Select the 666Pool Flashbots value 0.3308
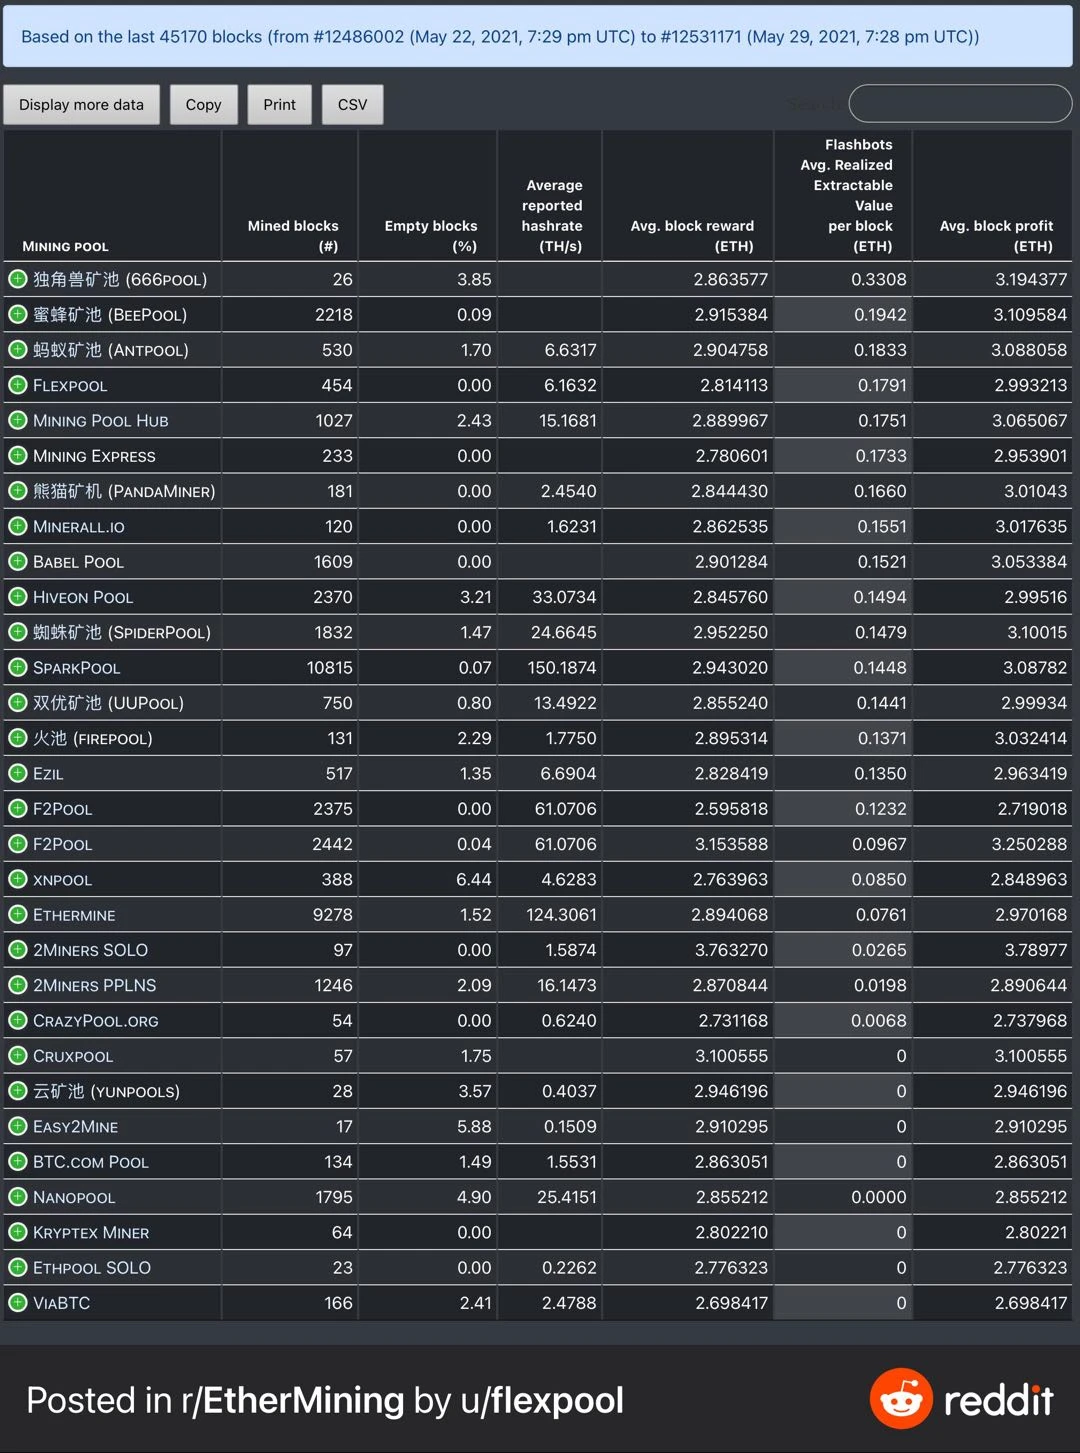The height and width of the screenshot is (1453, 1080). pyautogui.click(x=879, y=279)
